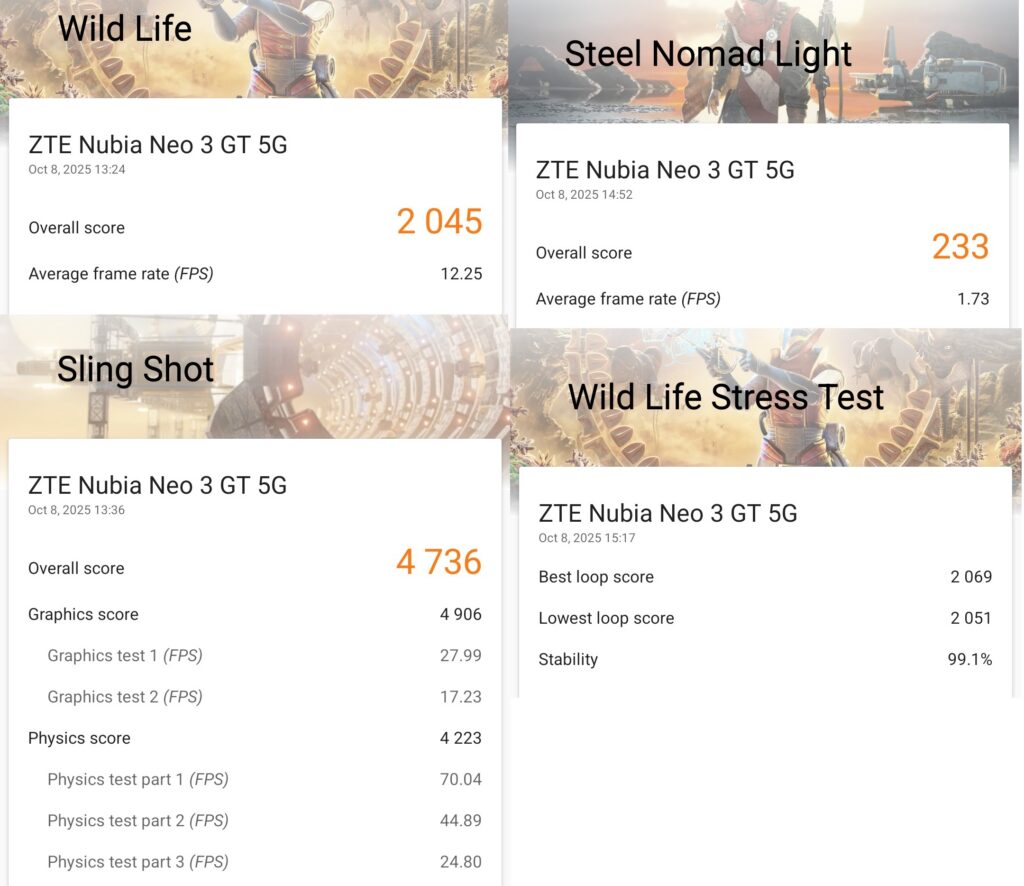The height and width of the screenshot is (886, 1024).
Task: Select the Wild Life Stress Test title
Action: [726, 397]
